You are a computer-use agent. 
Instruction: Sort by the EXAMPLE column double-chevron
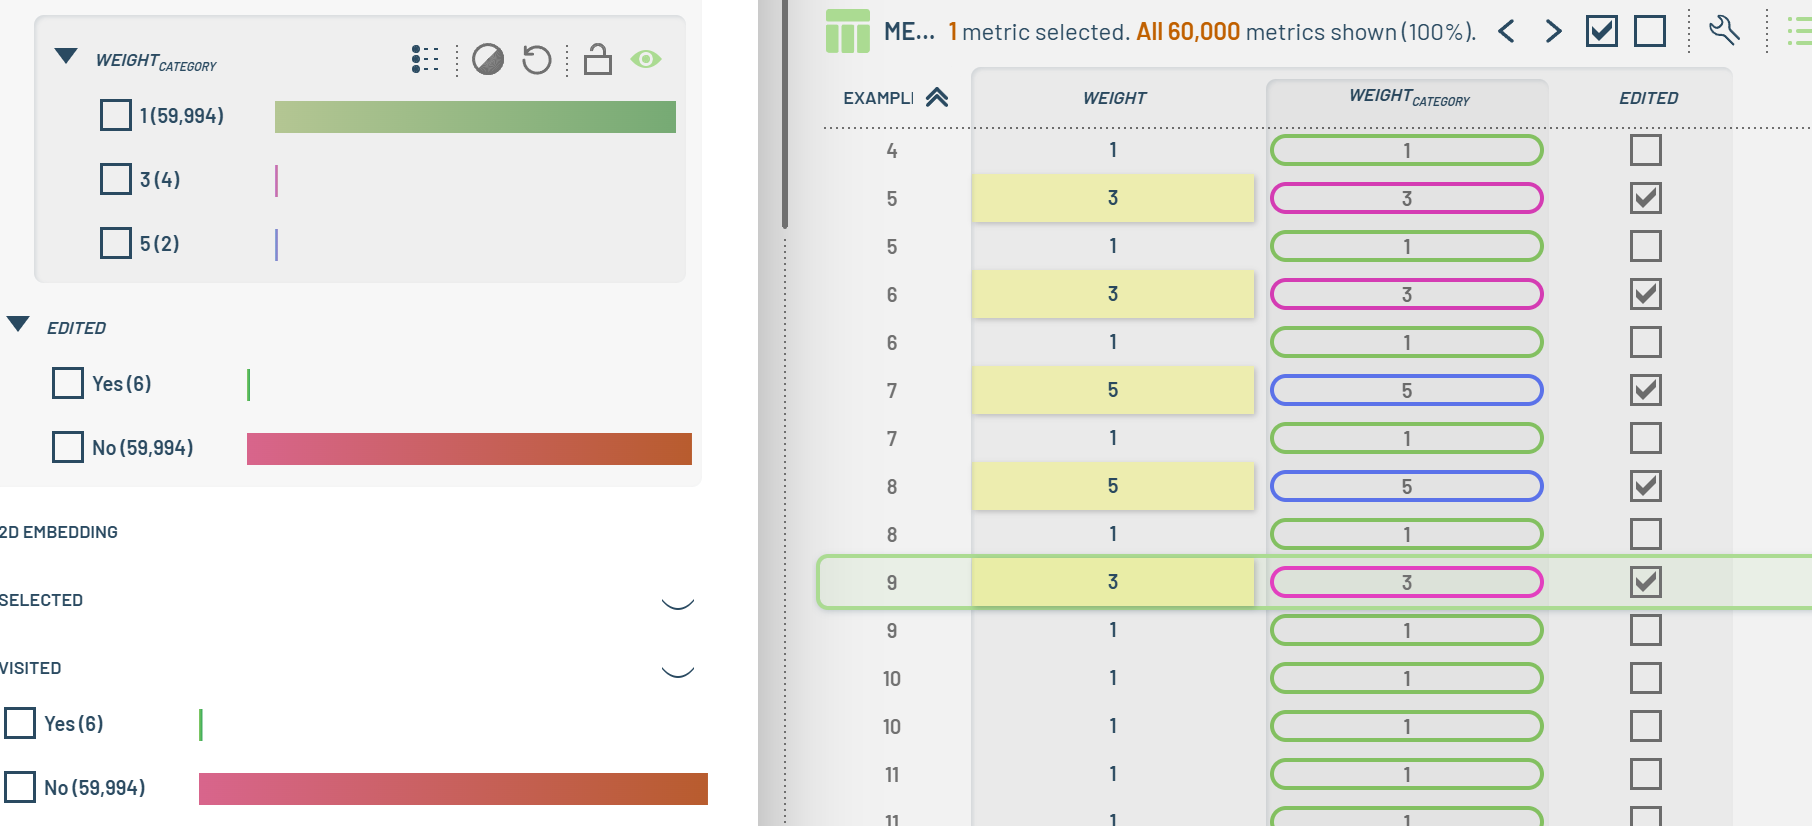point(937,97)
